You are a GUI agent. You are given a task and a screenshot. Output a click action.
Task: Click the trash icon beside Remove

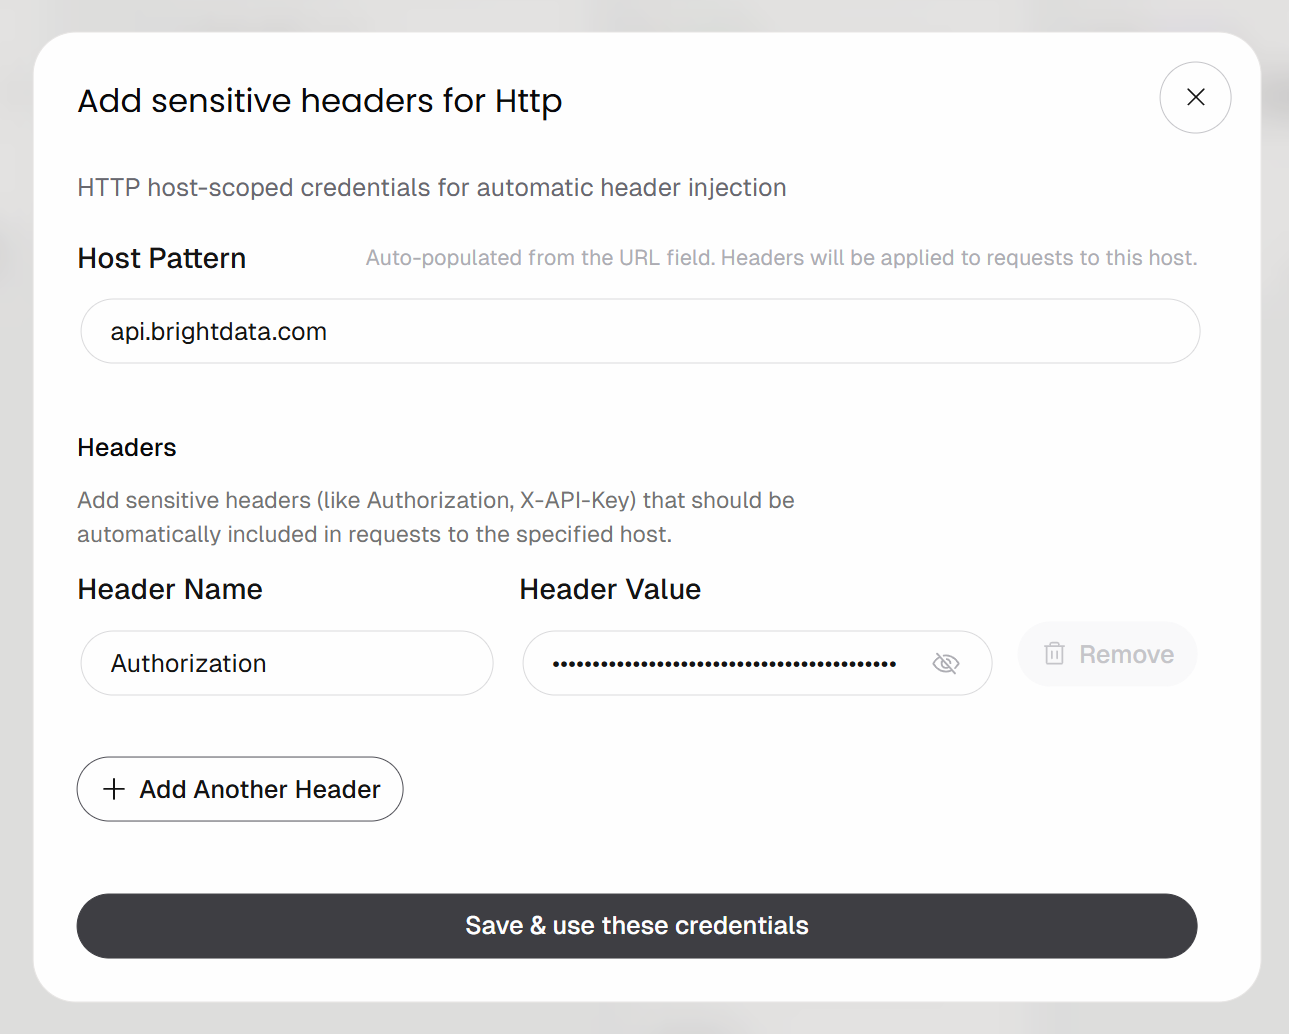pos(1054,654)
